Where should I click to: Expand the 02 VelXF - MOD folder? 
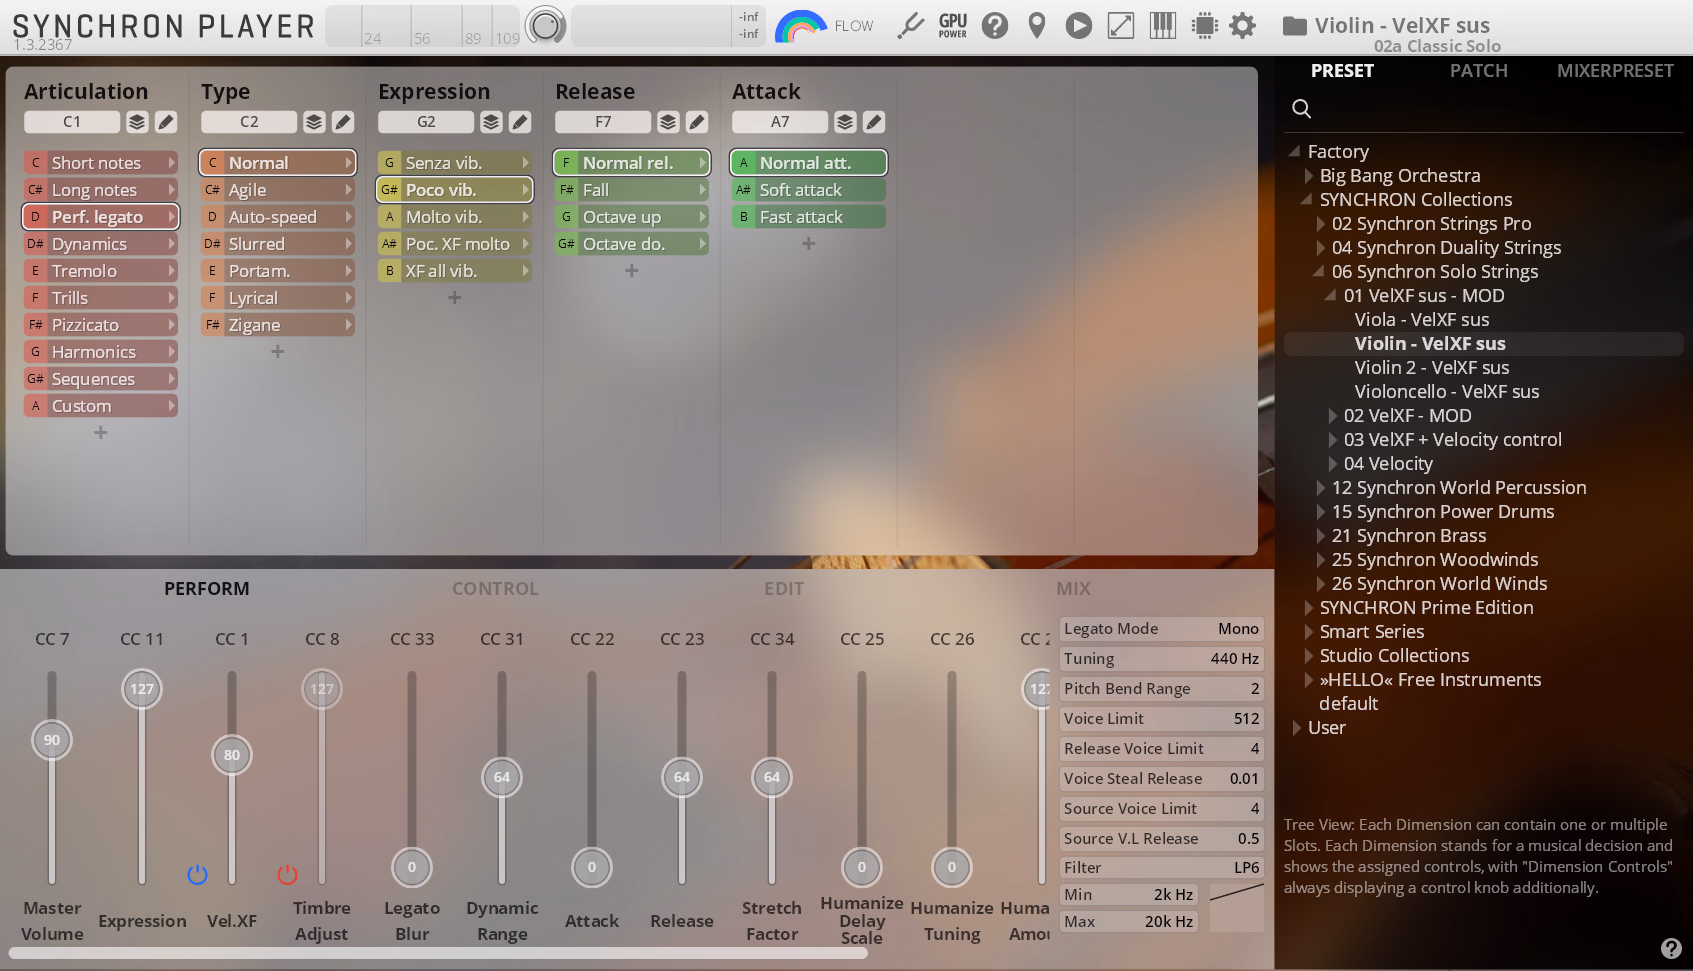click(x=1332, y=416)
